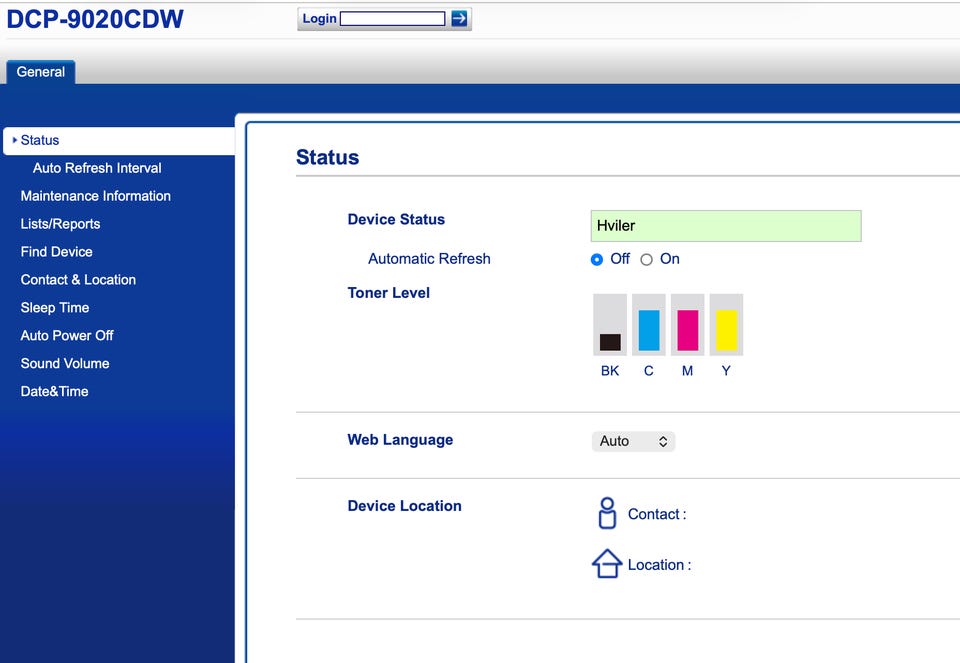Click the Device Status label

396,219
